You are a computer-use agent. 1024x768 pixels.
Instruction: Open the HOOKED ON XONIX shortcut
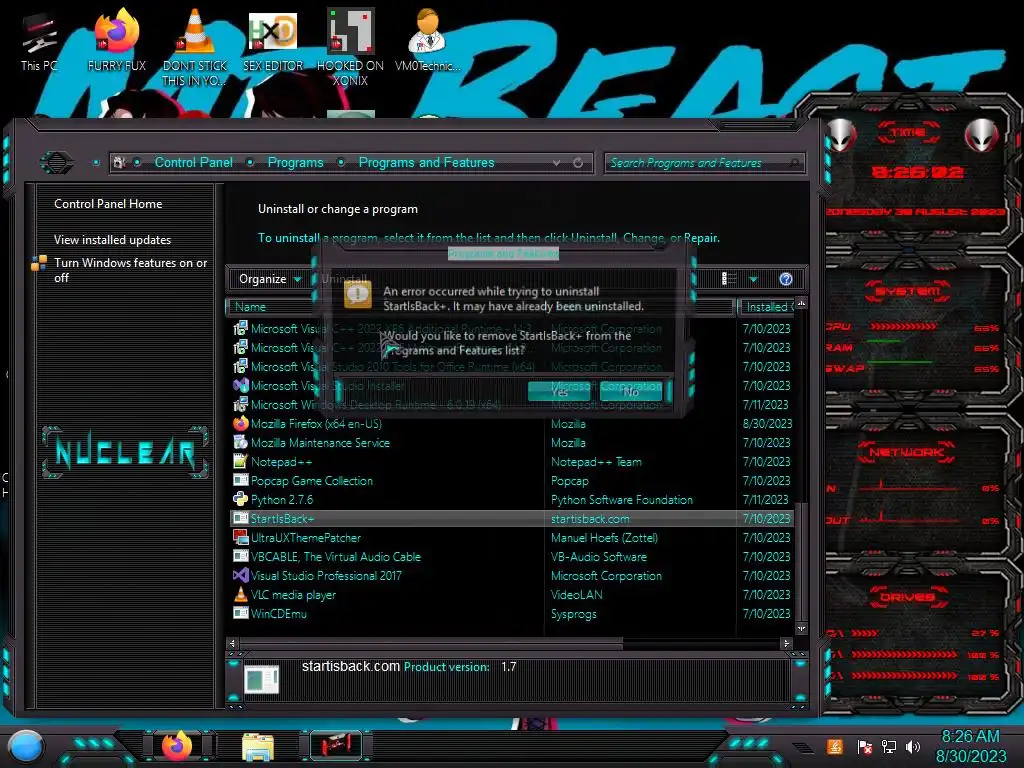350,47
